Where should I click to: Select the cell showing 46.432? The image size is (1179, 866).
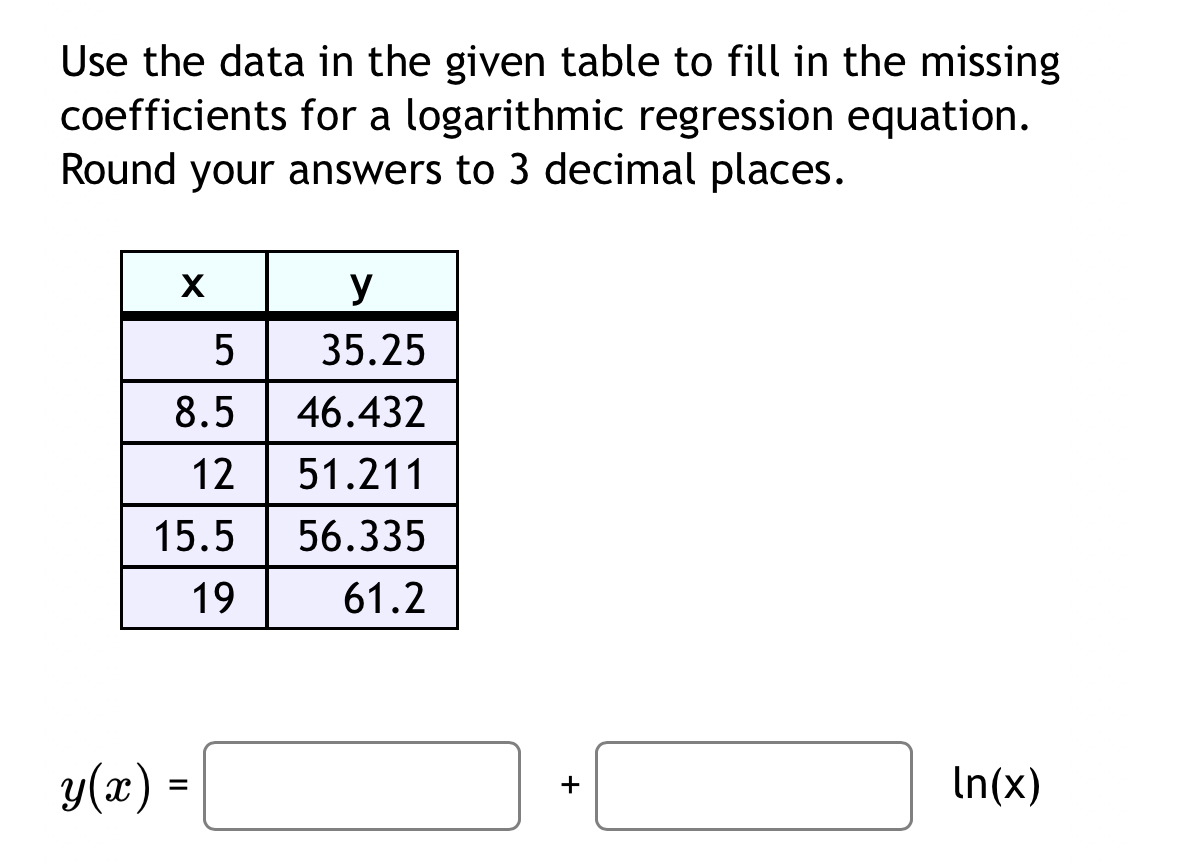coord(361,412)
